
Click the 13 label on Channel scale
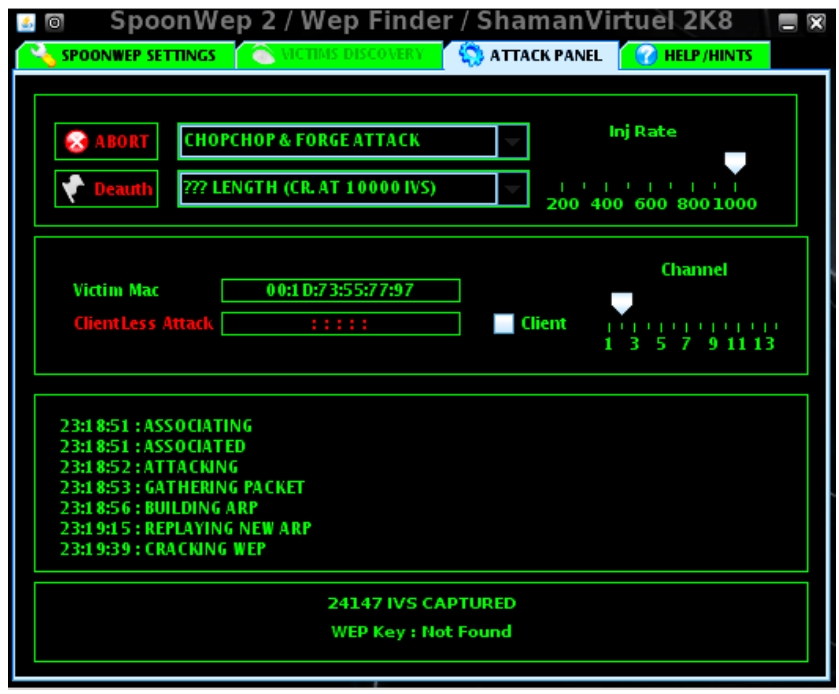(764, 344)
